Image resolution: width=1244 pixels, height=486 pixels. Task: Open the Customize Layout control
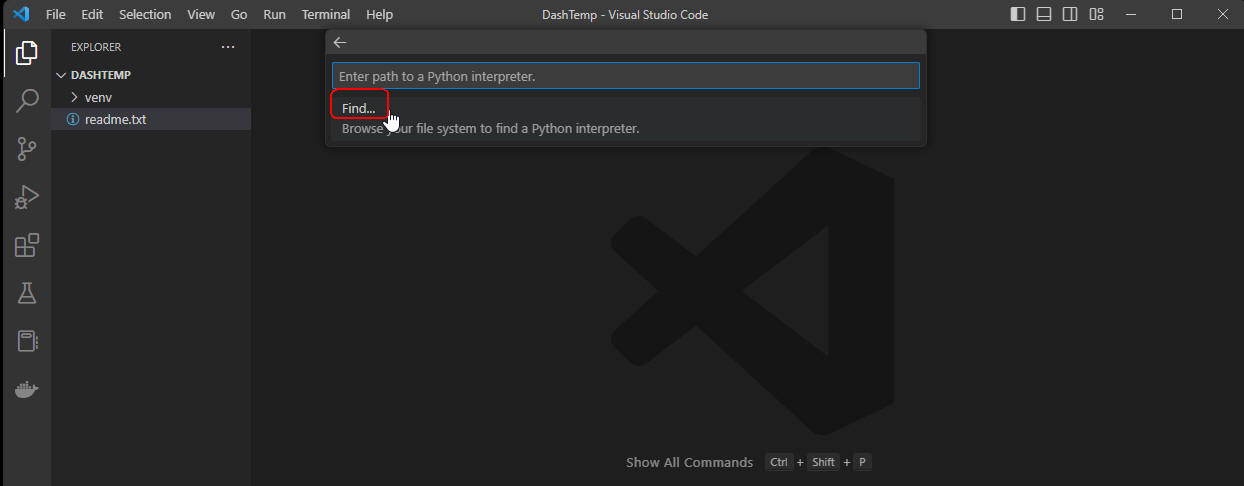click(x=1097, y=14)
